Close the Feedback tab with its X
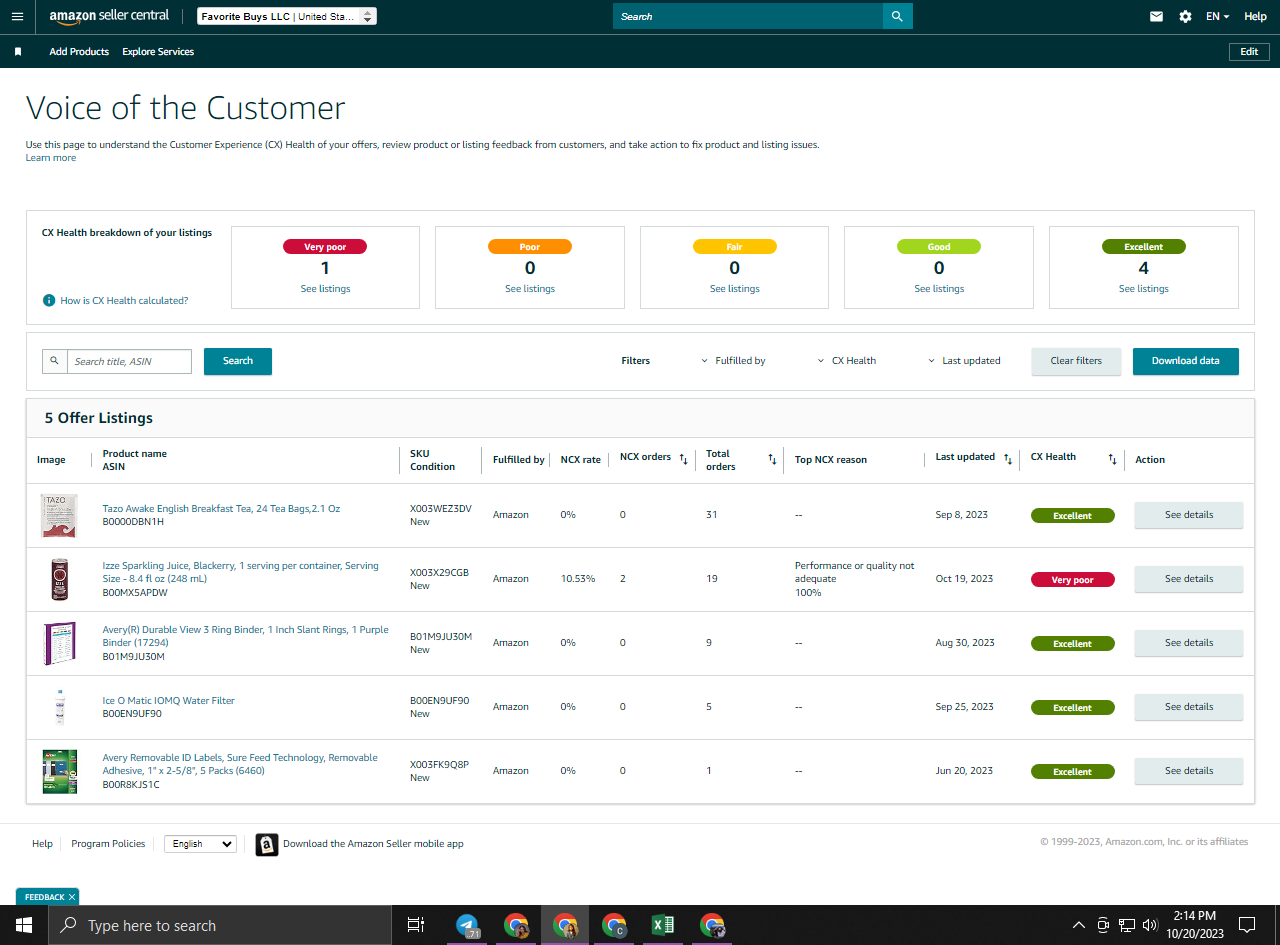1280x945 pixels. [72, 897]
